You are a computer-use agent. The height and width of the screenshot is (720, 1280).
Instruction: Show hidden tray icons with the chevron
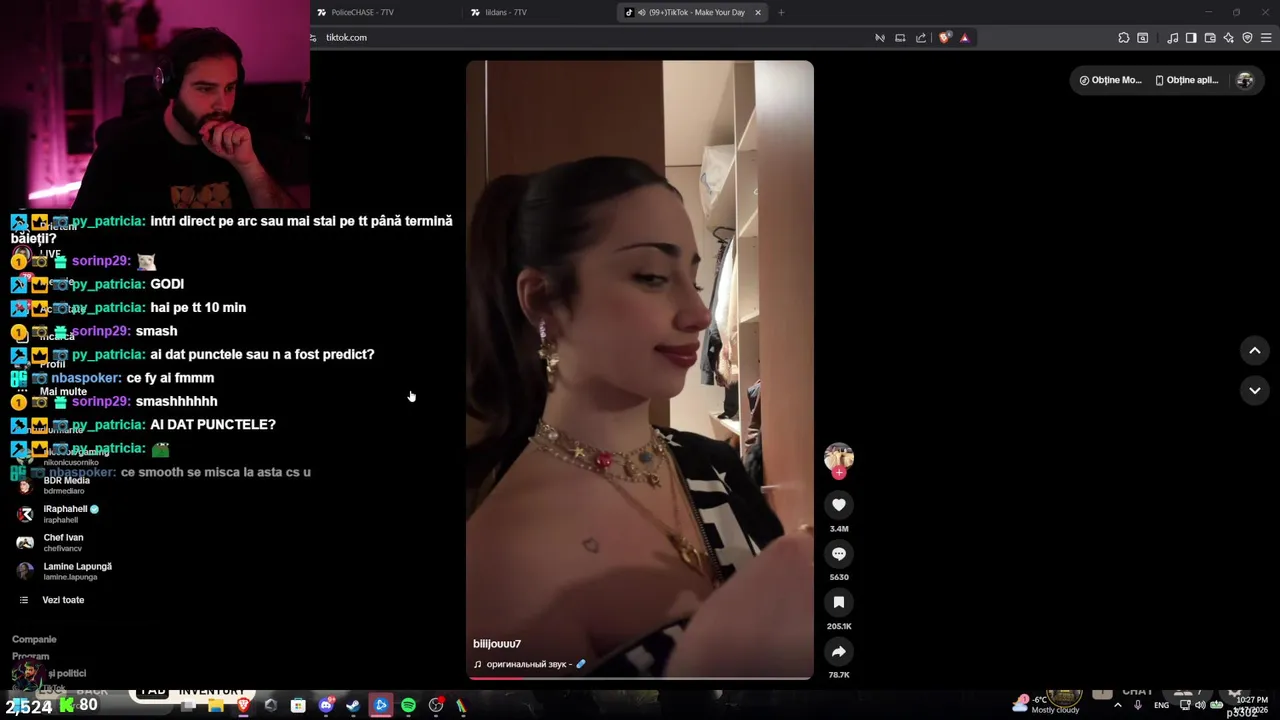pos(1117,705)
